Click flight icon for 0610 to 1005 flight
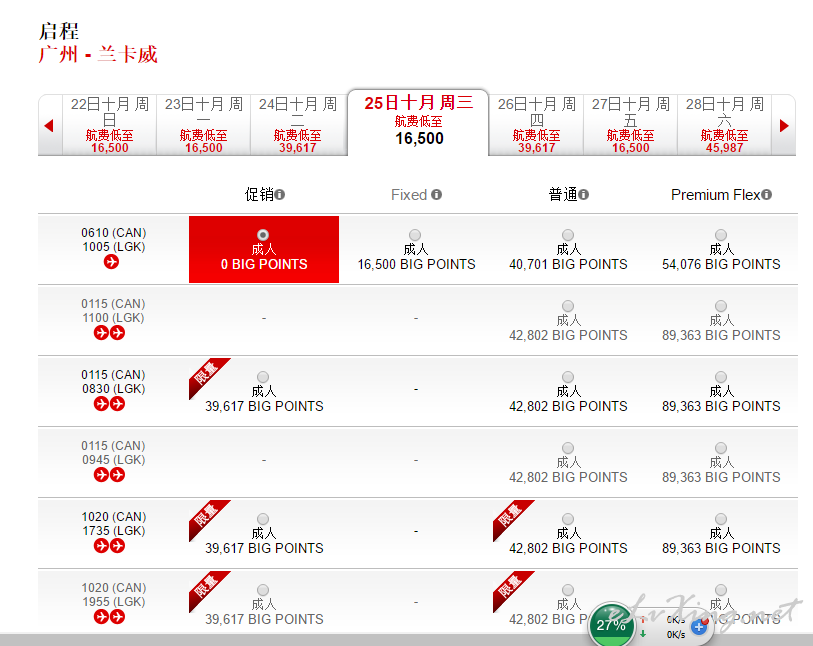Image resolution: width=813 pixels, height=646 pixels. point(111,262)
